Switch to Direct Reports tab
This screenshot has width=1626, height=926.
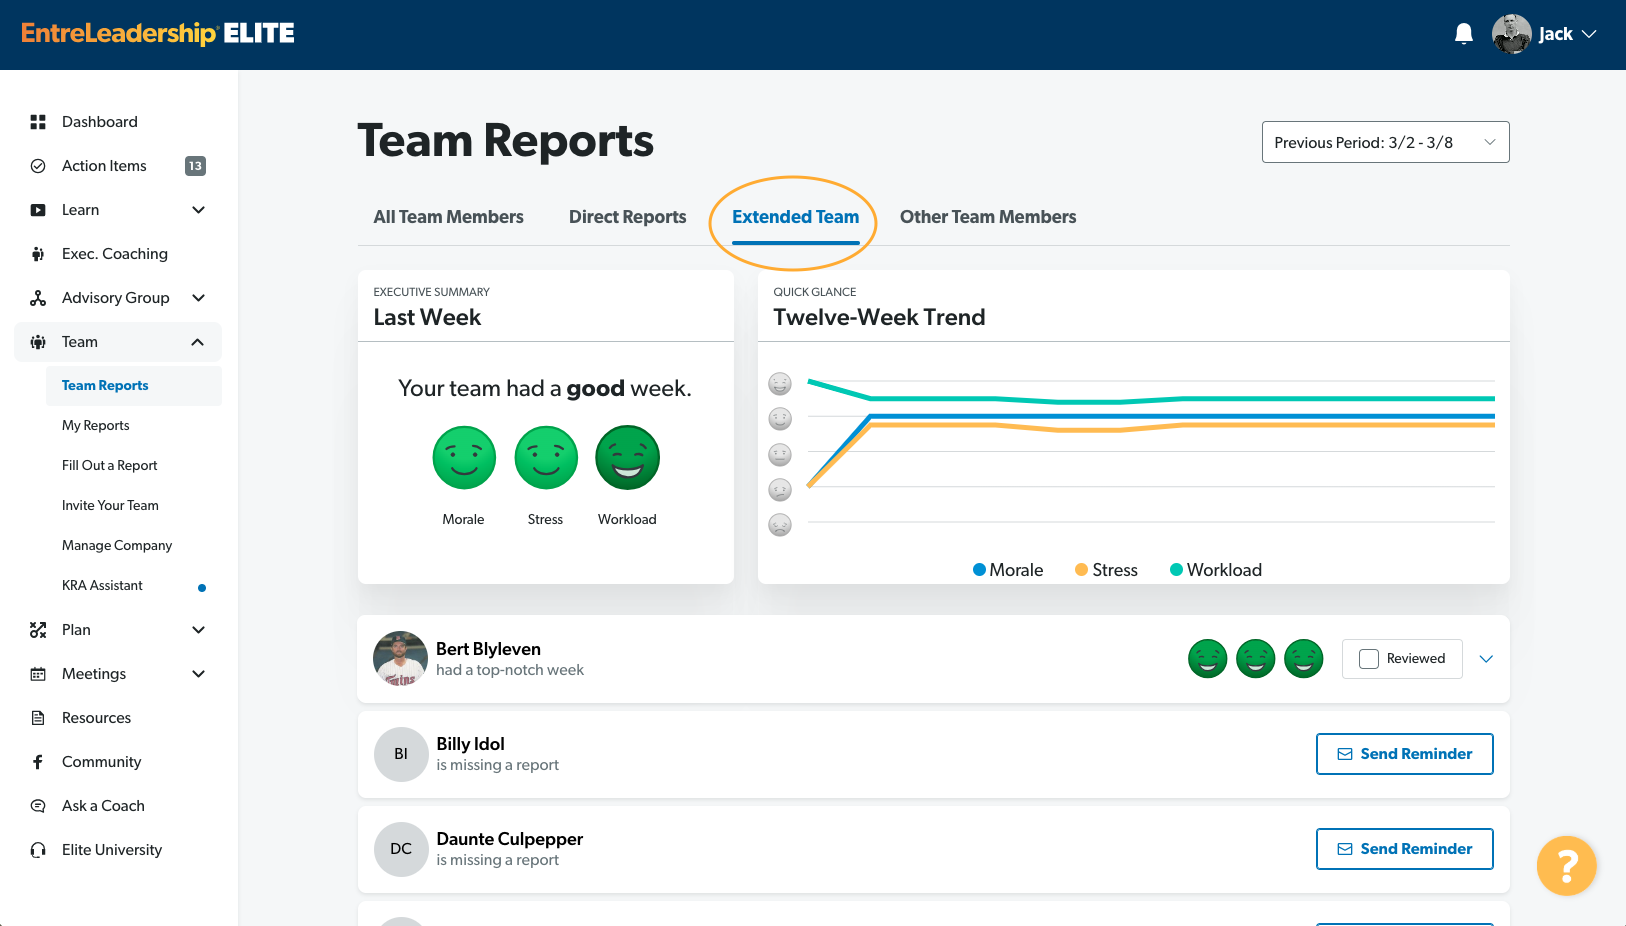pyautogui.click(x=628, y=217)
